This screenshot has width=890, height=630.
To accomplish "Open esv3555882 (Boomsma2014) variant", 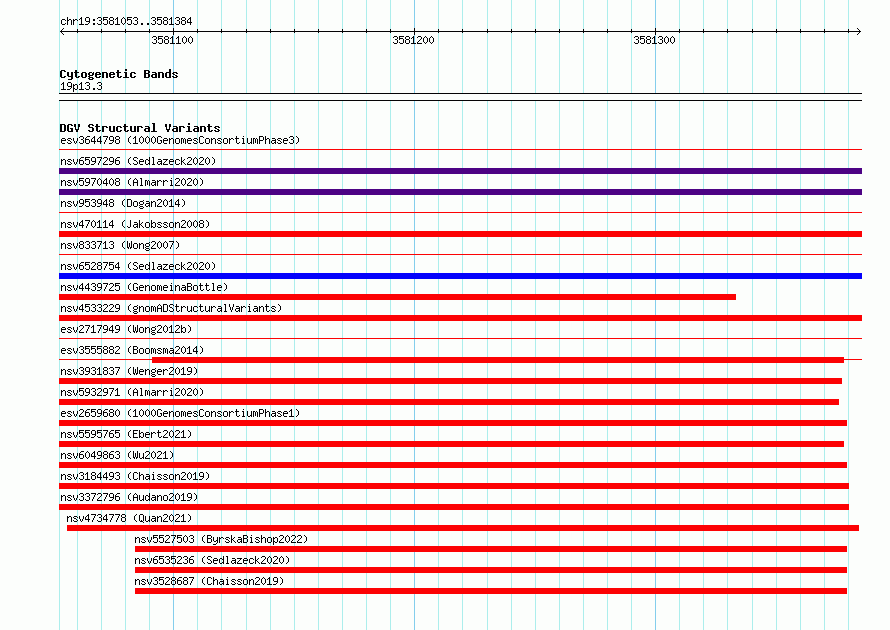I will click(x=132, y=350).
